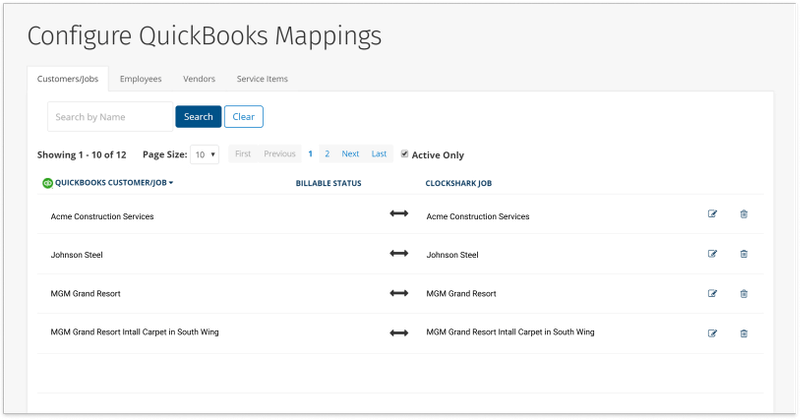Select QuickBooks customer Johnson Steel
The image size is (800, 419).
77,255
